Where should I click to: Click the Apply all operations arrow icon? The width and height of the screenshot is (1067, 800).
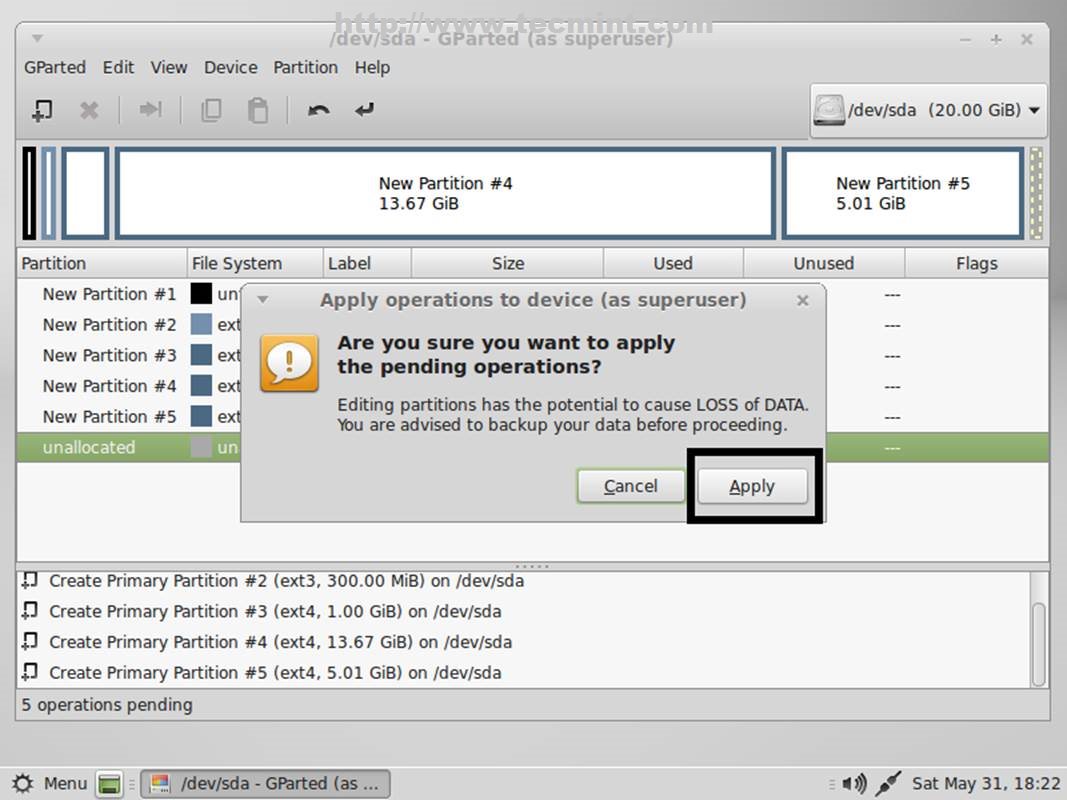365,110
